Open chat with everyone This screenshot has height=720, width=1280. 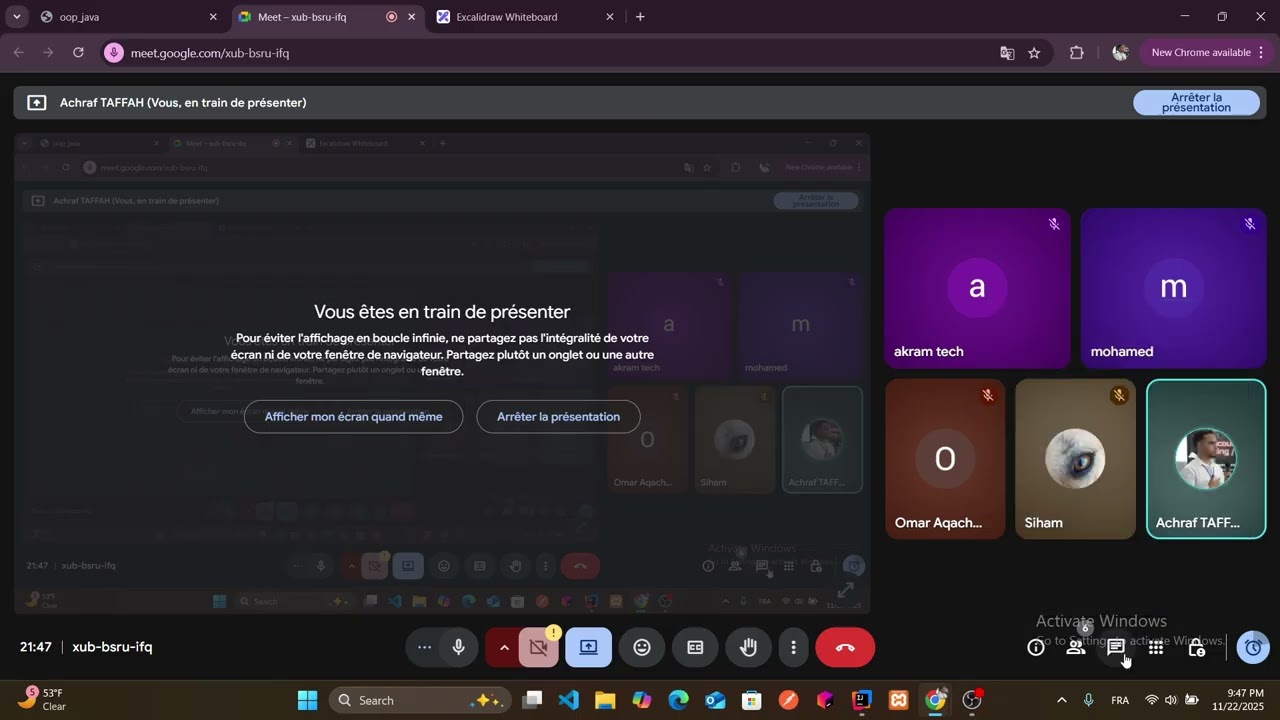(1116, 647)
